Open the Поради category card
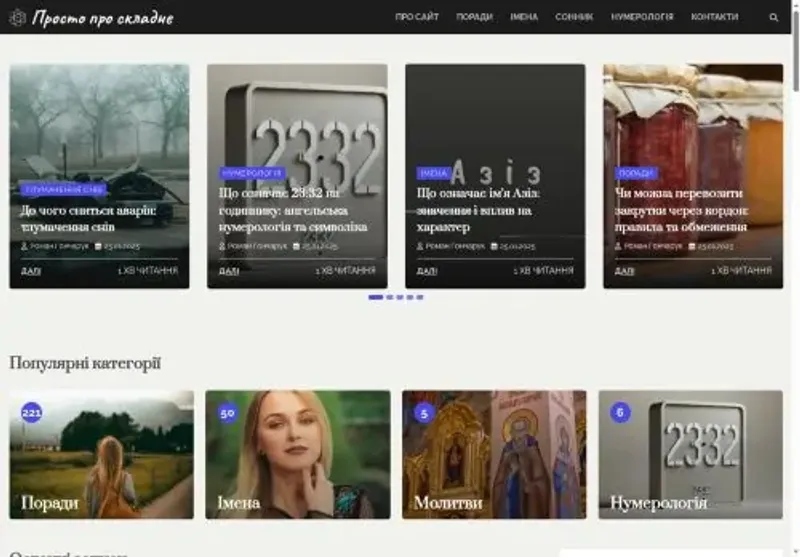The width and height of the screenshot is (800, 557). [x=101, y=455]
